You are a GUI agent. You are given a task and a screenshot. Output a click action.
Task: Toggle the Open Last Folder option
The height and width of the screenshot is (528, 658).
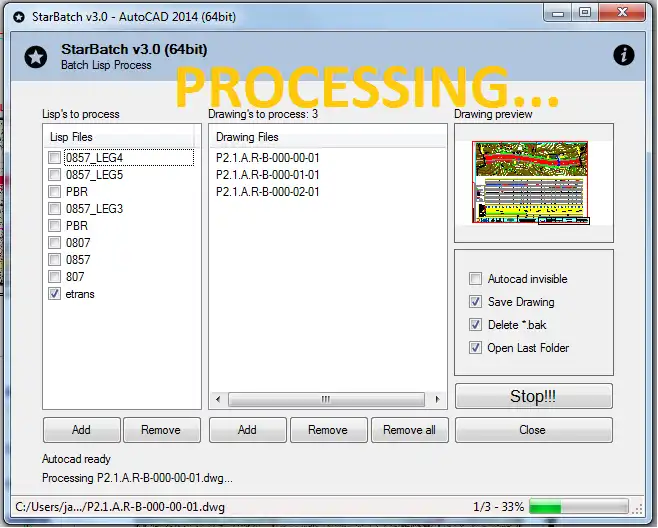click(475, 348)
